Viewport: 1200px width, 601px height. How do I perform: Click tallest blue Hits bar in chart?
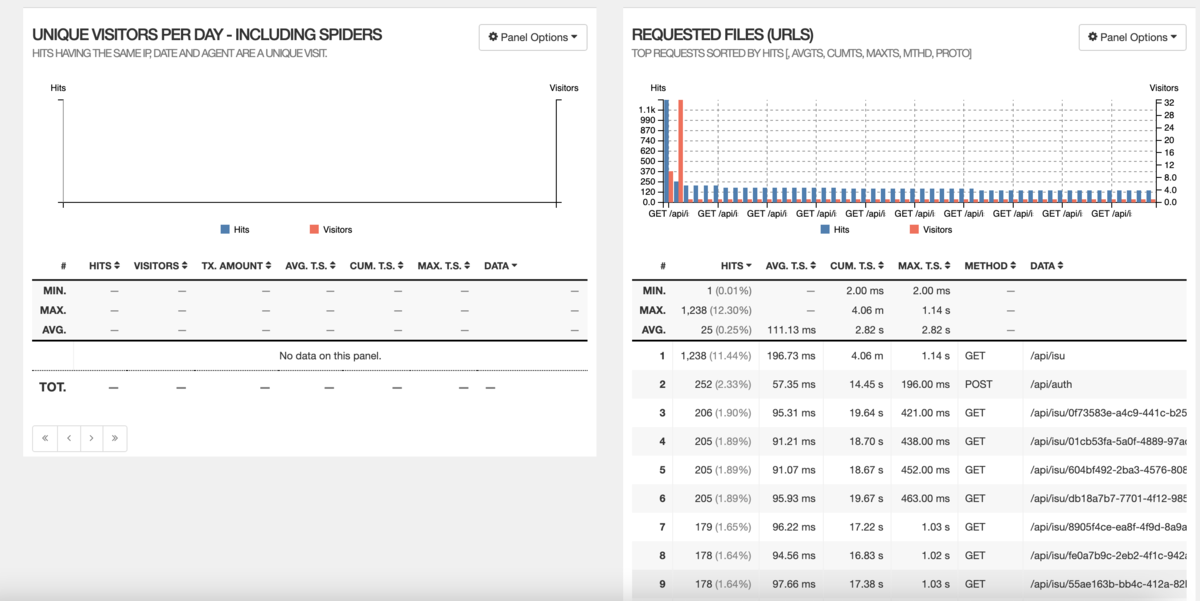[x=665, y=151]
